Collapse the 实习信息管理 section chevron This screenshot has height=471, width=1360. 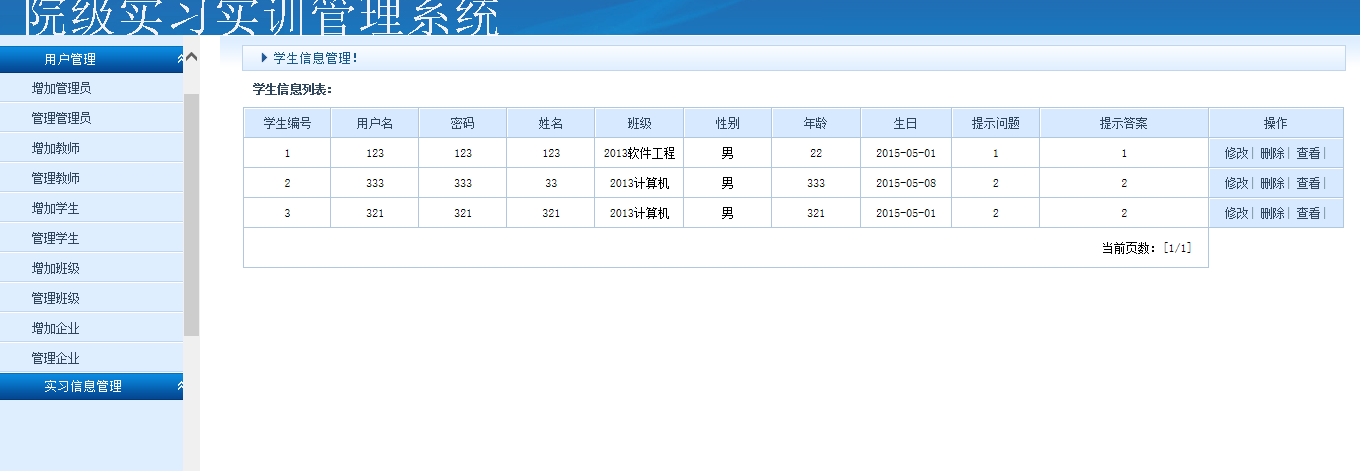point(179,386)
